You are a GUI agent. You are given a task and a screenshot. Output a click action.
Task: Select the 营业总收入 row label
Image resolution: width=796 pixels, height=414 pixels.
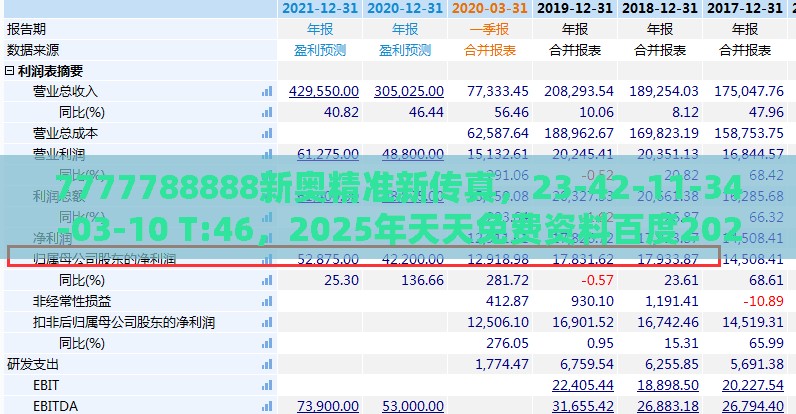click(x=65, y=91)
